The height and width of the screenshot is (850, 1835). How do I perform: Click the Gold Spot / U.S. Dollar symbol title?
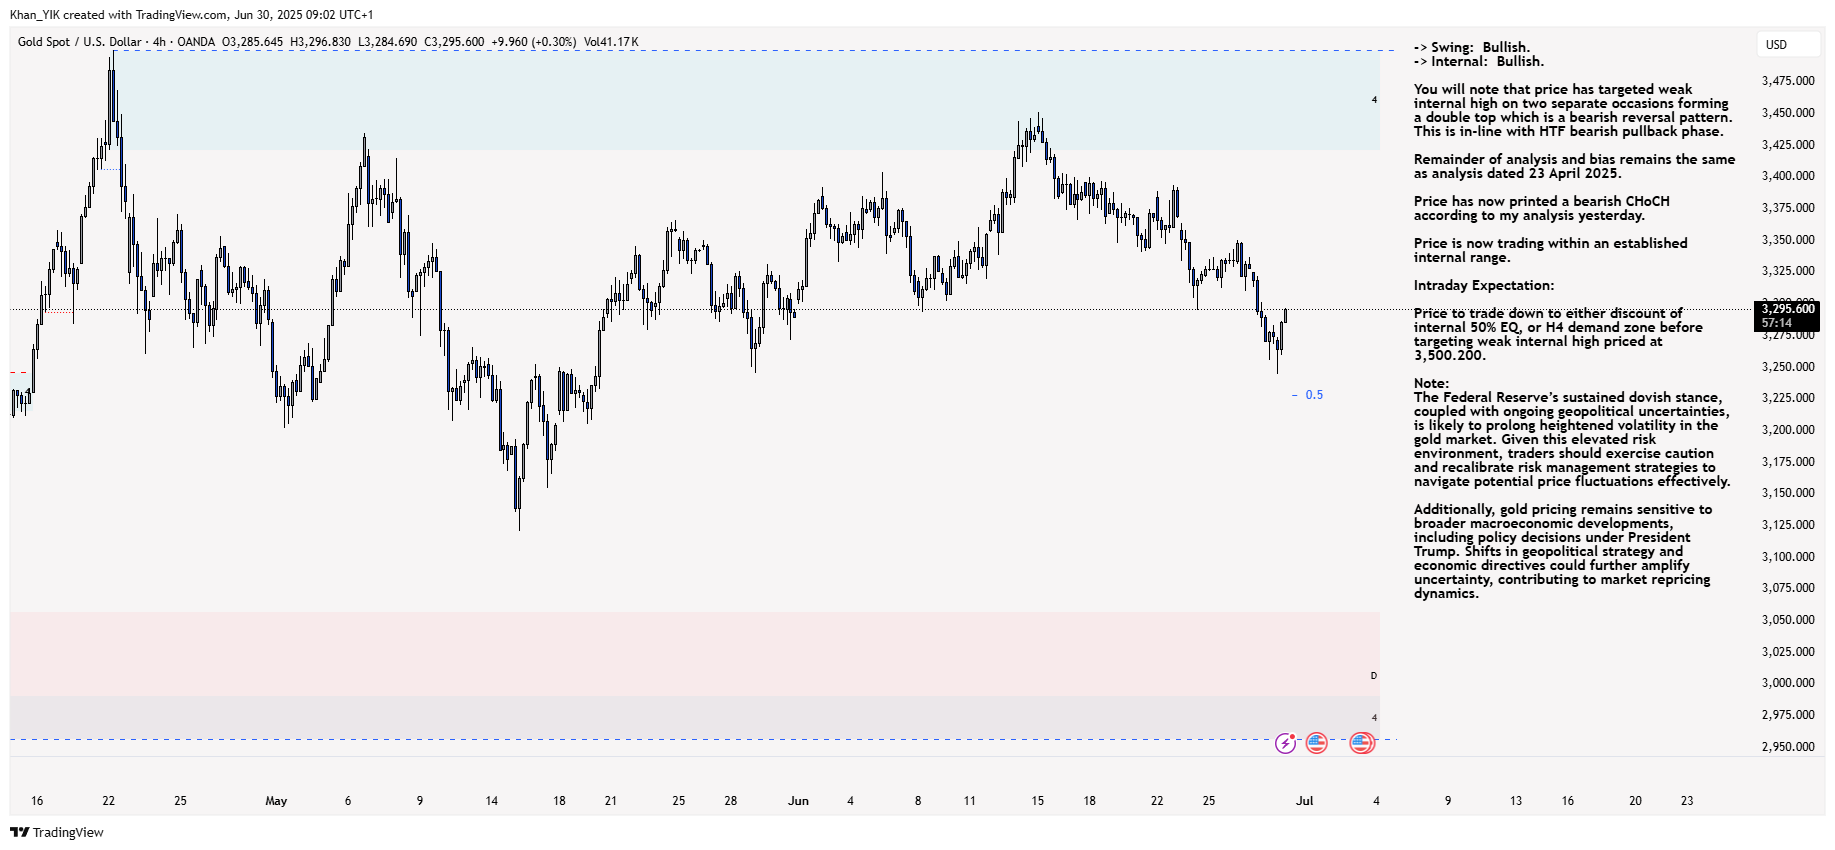tap(80, 42)
